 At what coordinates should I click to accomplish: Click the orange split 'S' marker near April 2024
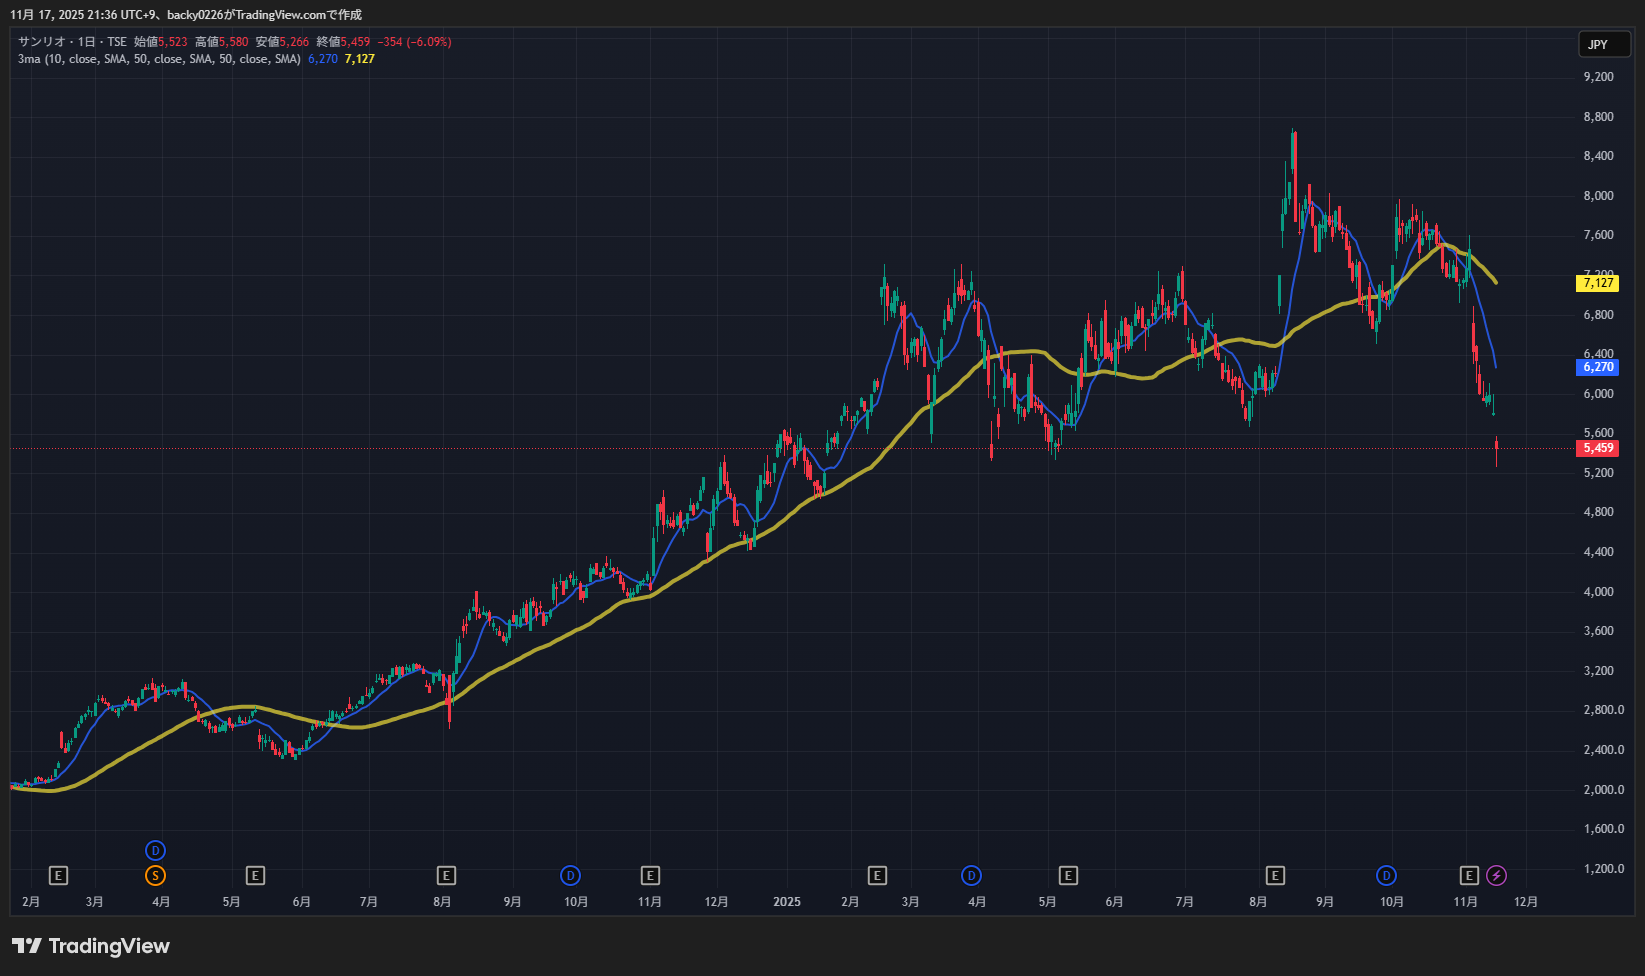[155, 876]
